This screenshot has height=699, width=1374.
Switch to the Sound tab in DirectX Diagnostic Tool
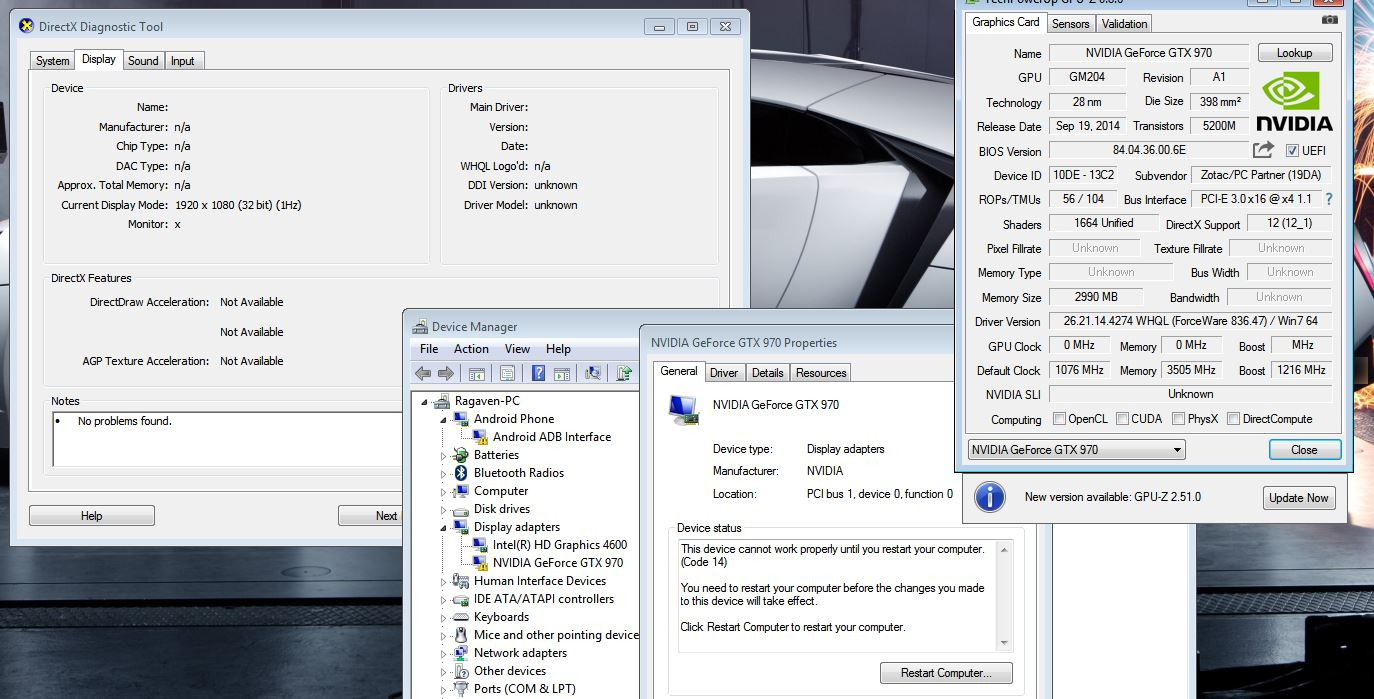(x=143, y=61)
